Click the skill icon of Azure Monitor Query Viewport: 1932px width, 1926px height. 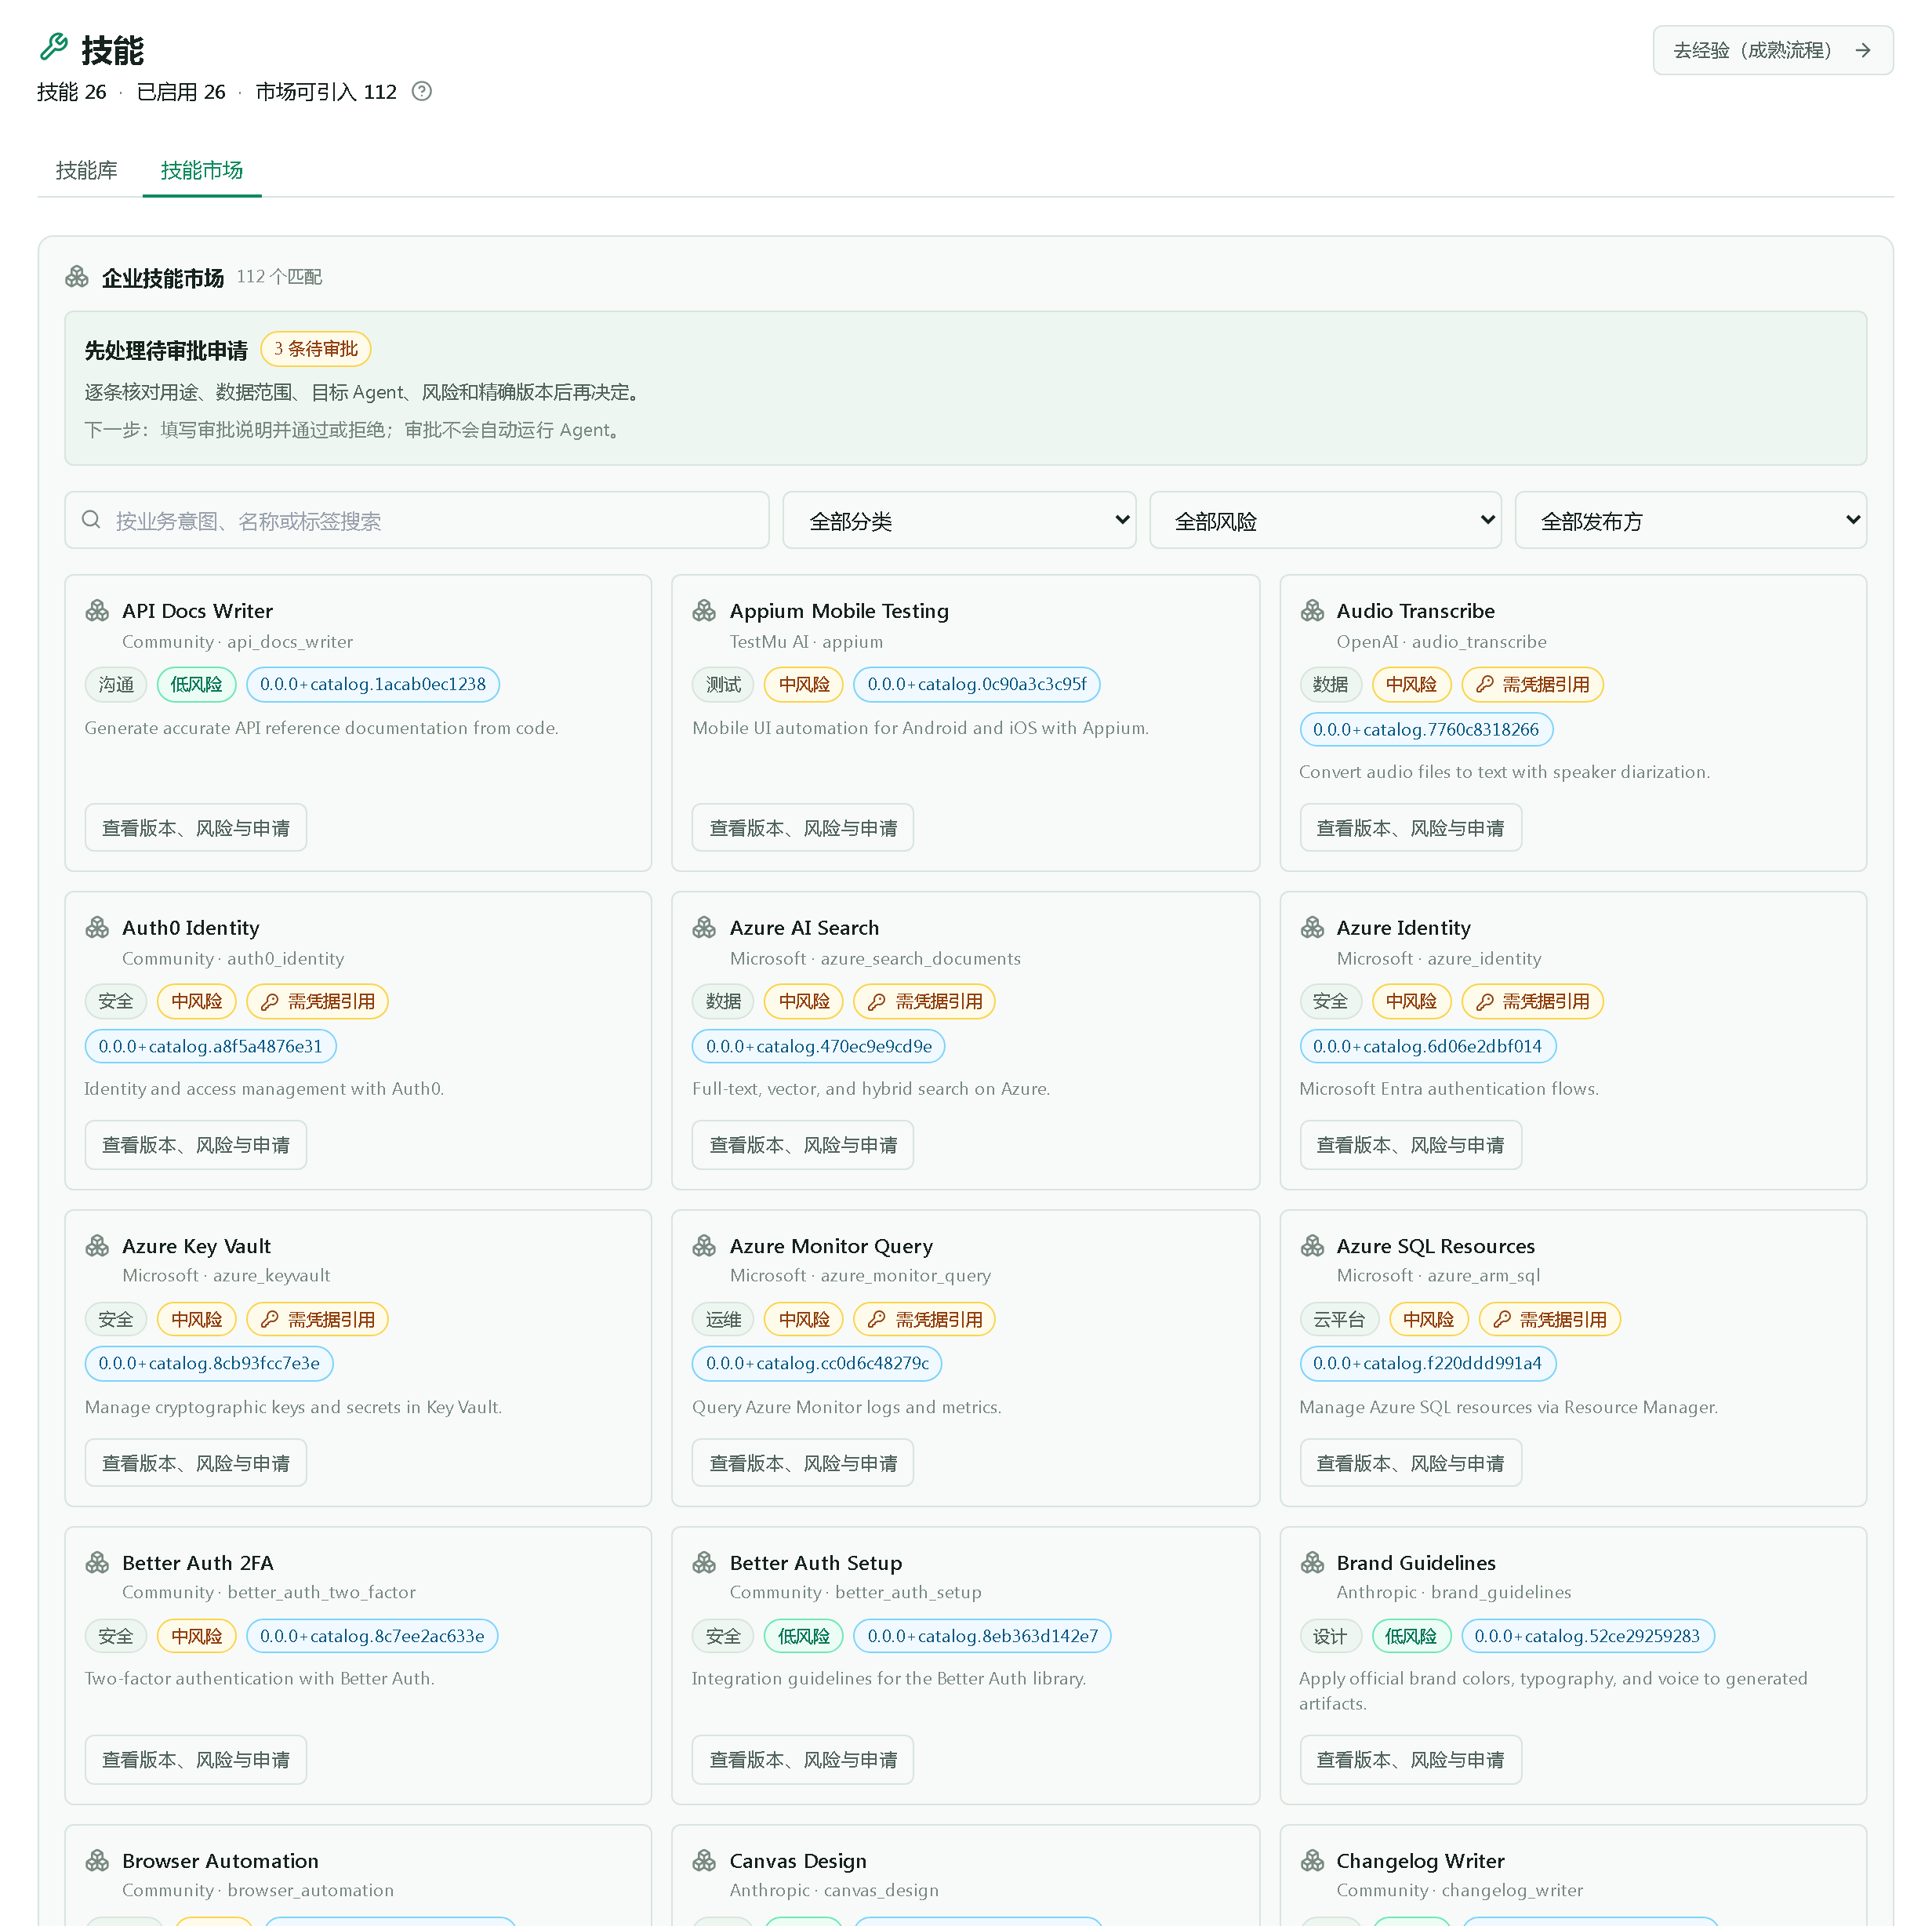pyautogui.click(x=705, y=1246)
